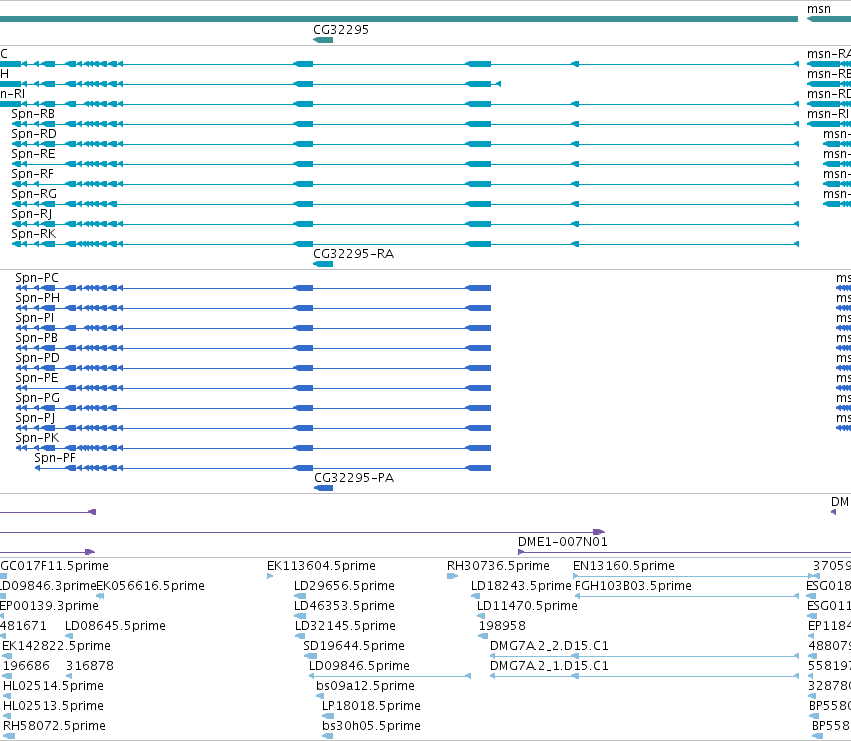Click the CG32295-RA transcript glyph
The width and height of the screenshot is (851, 741).
point(323,264)
